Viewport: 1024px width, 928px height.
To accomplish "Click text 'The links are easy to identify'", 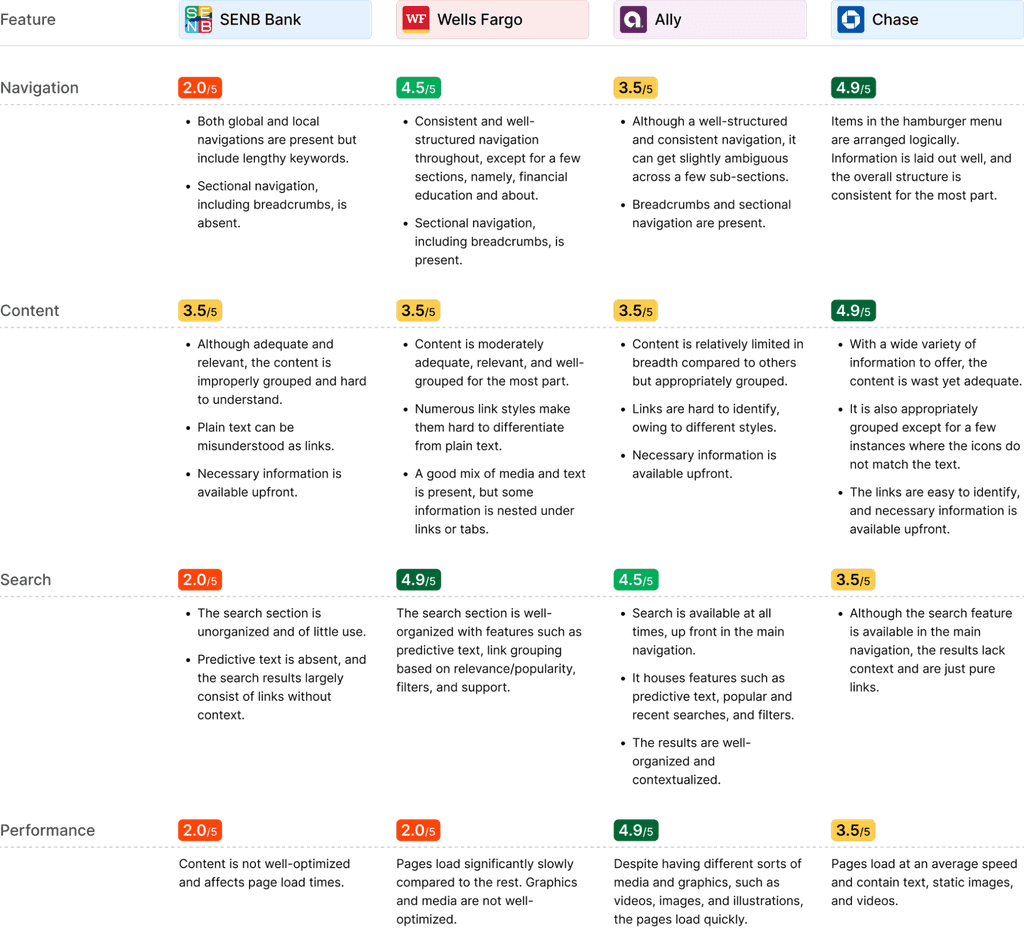I will point(934,510).
